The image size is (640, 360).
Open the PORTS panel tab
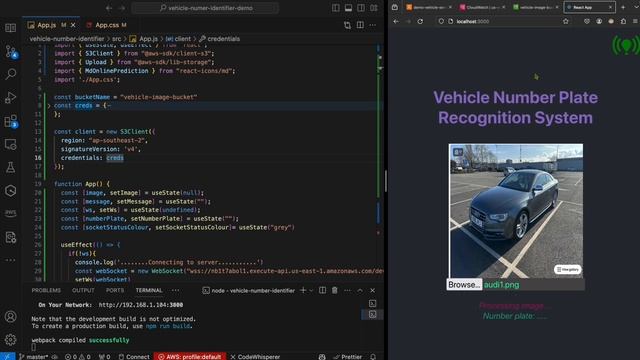115,290
